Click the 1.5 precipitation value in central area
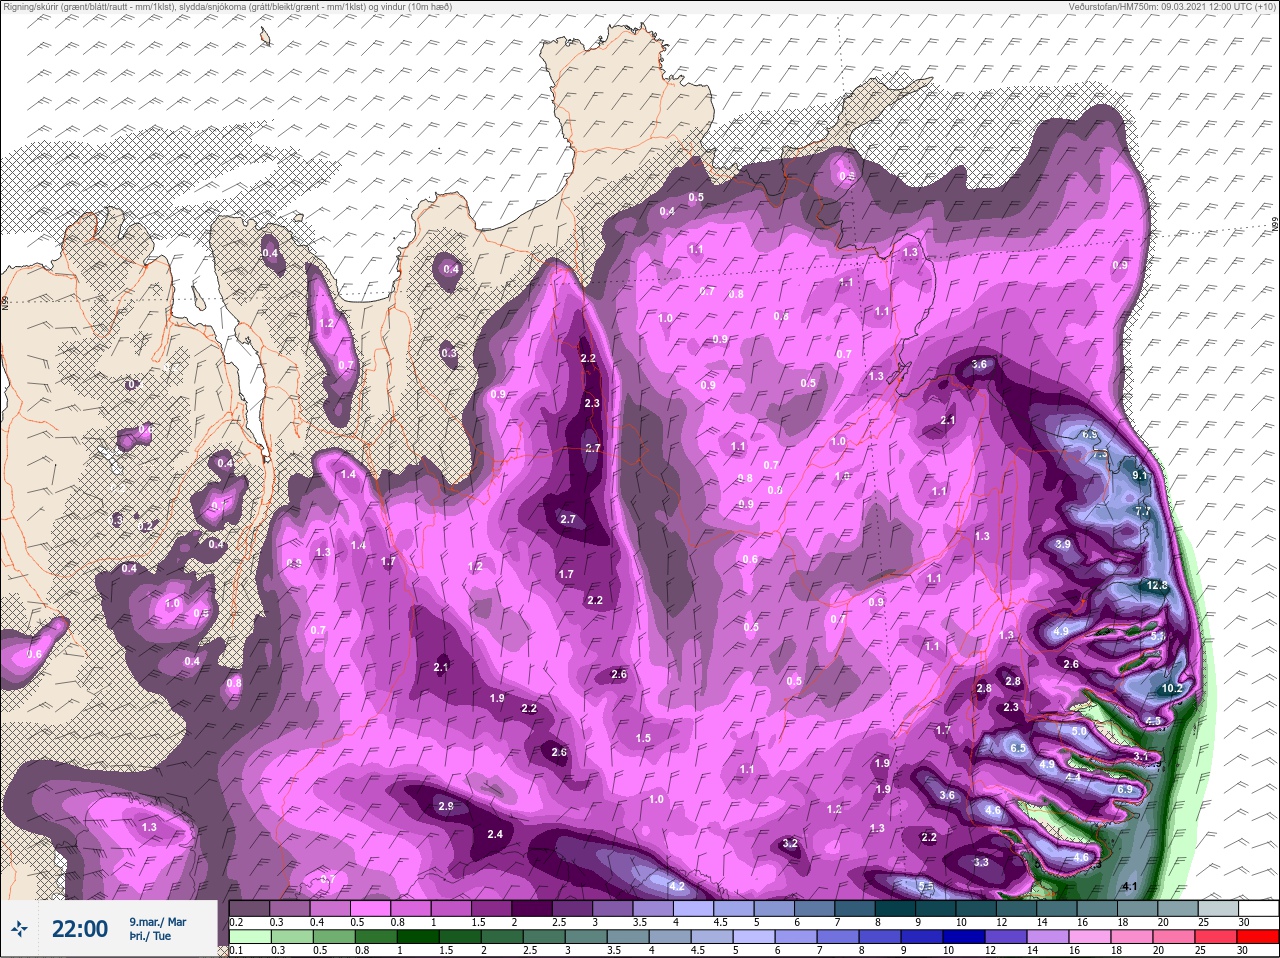This screenshot has height=958, width=1280. [x=643, y=738]
